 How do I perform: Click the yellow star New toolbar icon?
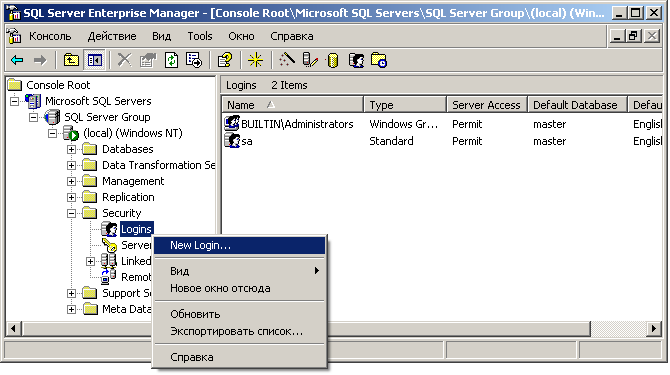(256, 60)
